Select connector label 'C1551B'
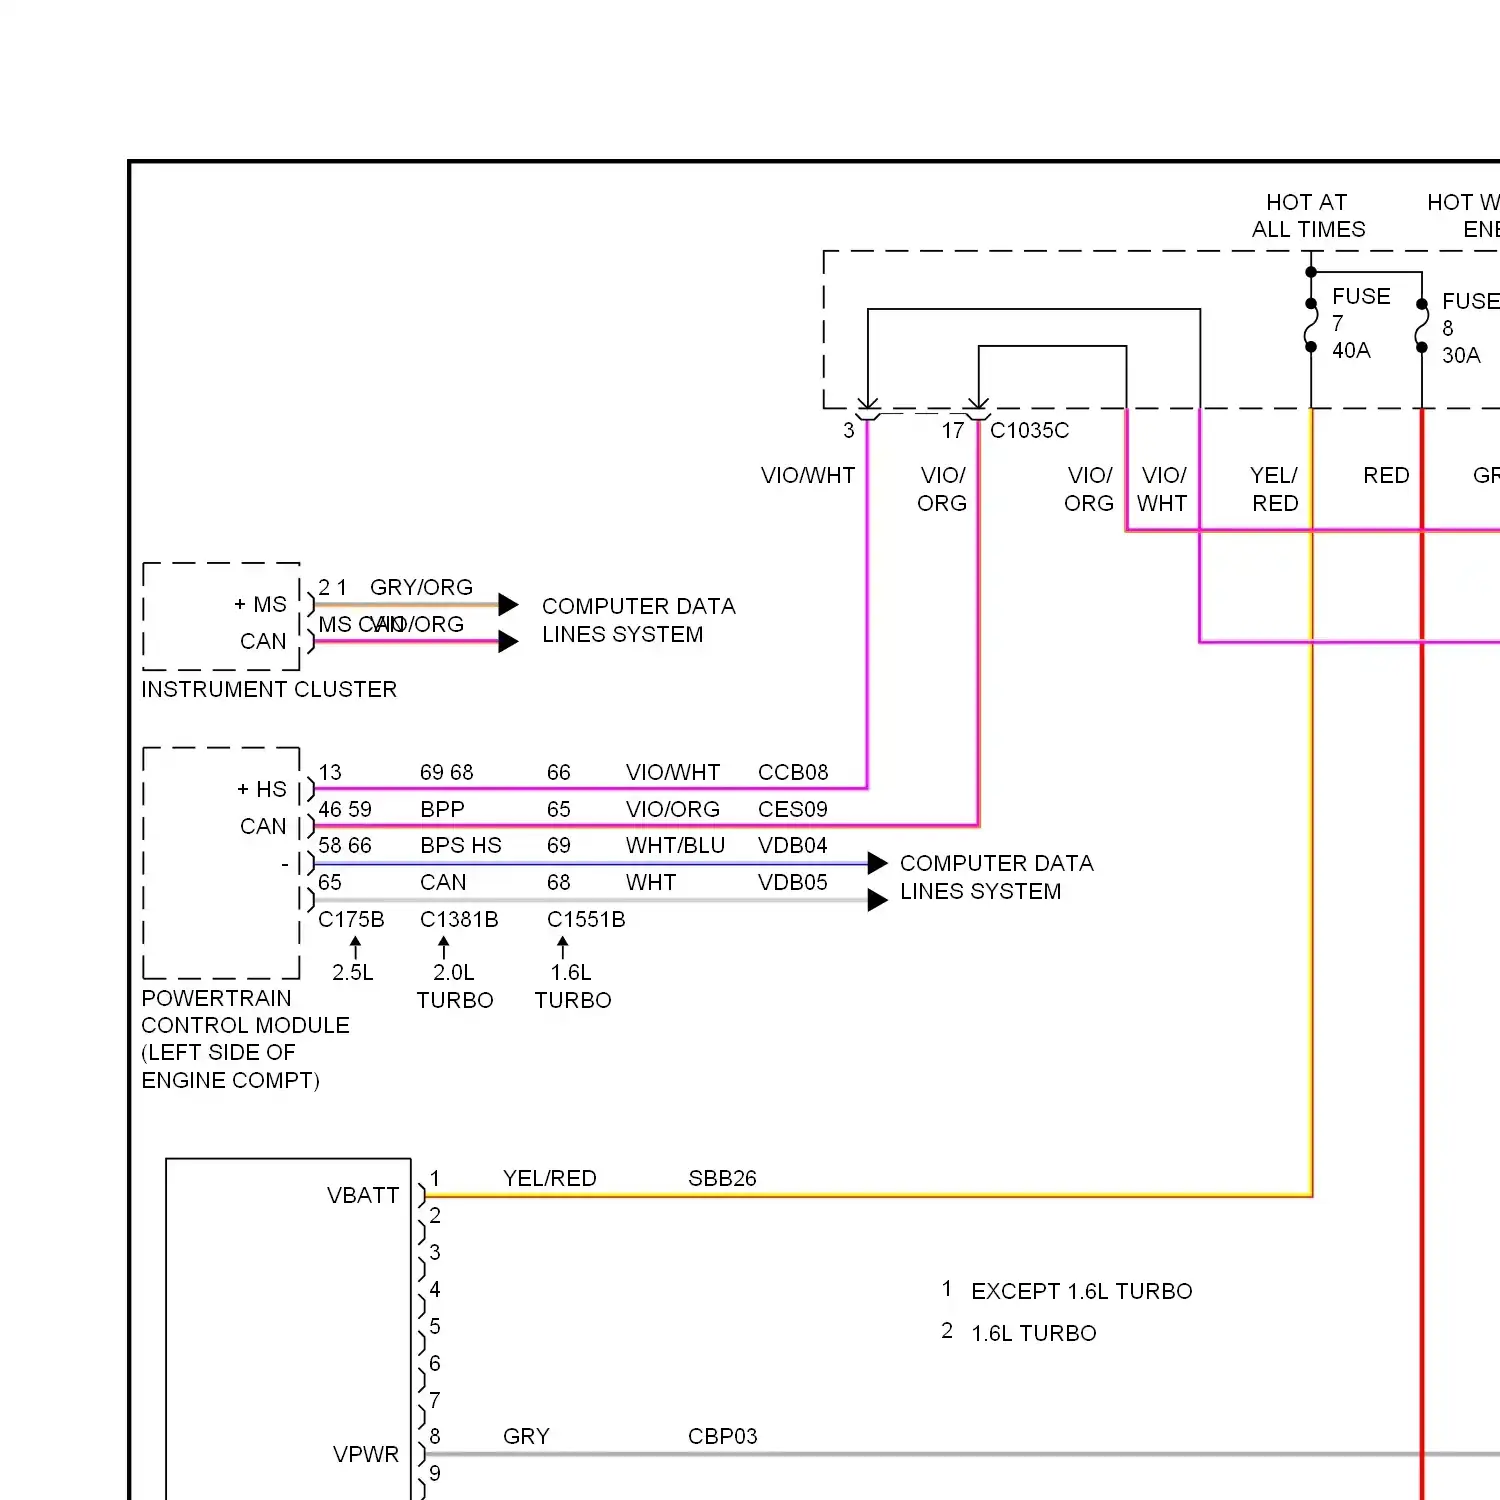The height and width of the screenshot is (1500, 1500). (x=586, y=919)
